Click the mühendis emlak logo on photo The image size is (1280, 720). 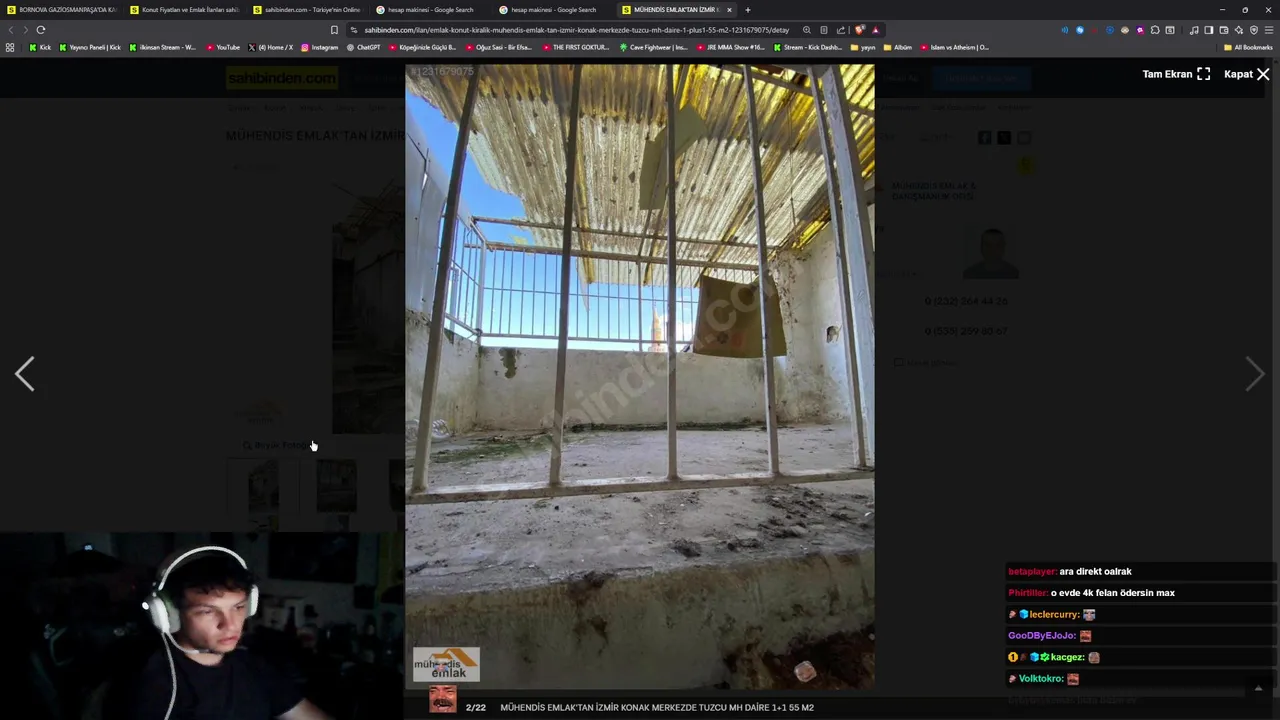click(x=446, y=664)
